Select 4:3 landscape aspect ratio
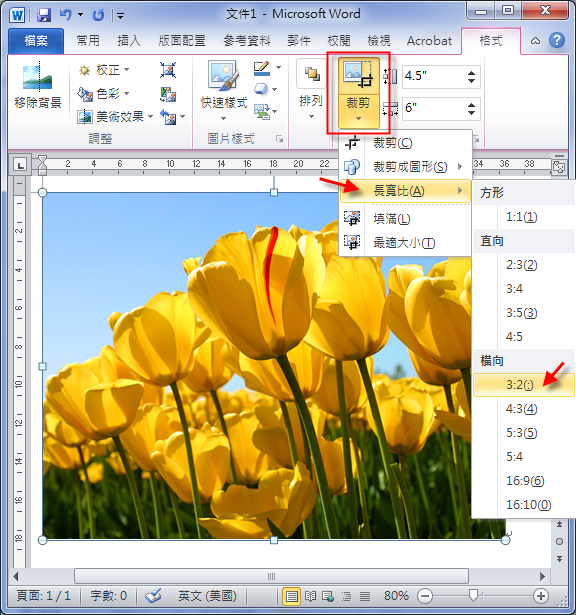 (x=523, y=409)
